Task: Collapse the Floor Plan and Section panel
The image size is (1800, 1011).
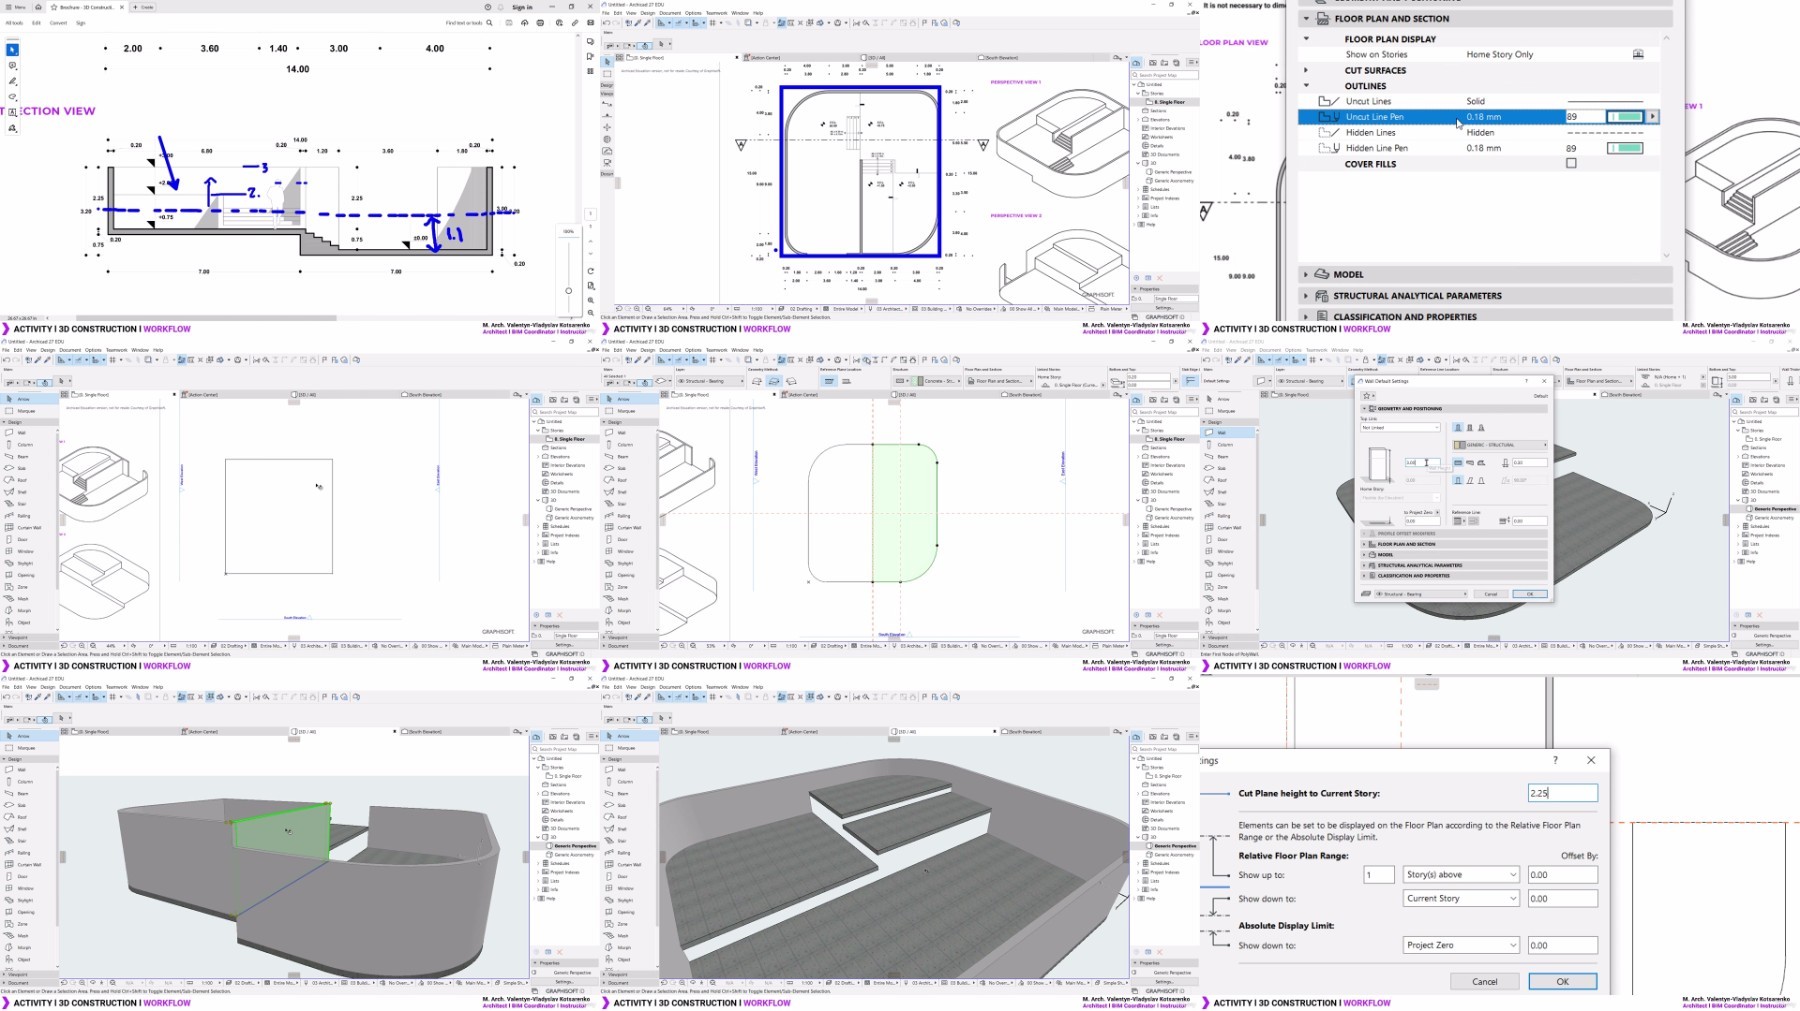Action: coord(1306,18)
